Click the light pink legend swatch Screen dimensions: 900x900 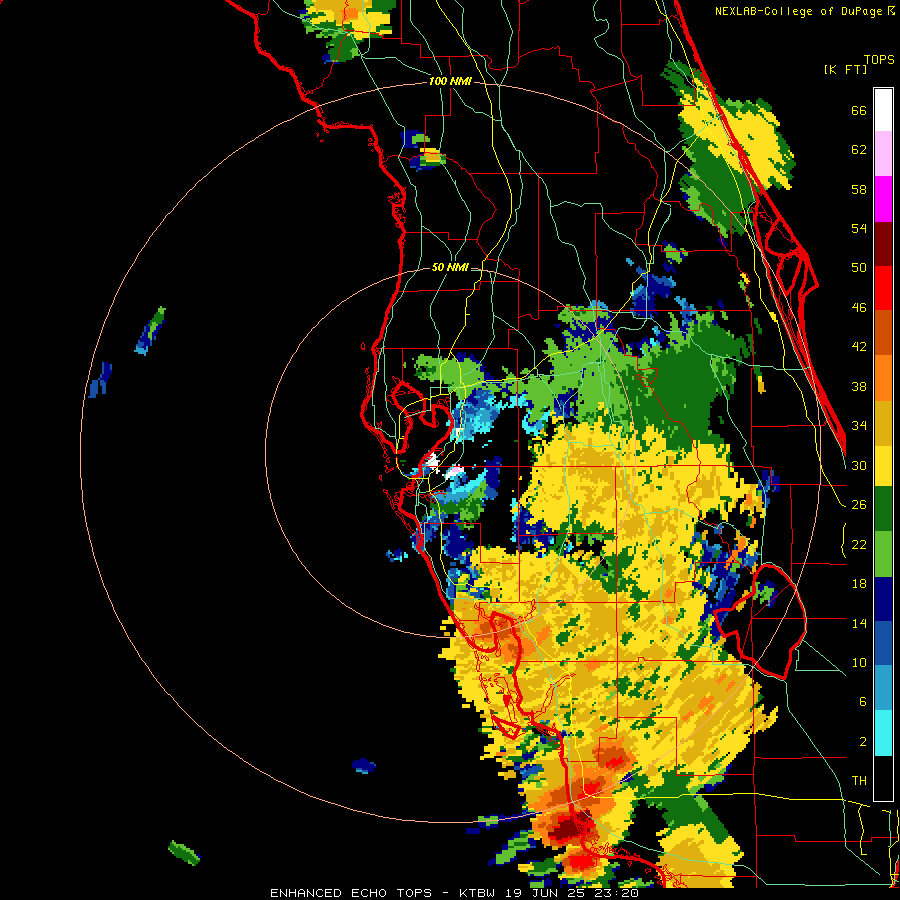coord(883,153)
